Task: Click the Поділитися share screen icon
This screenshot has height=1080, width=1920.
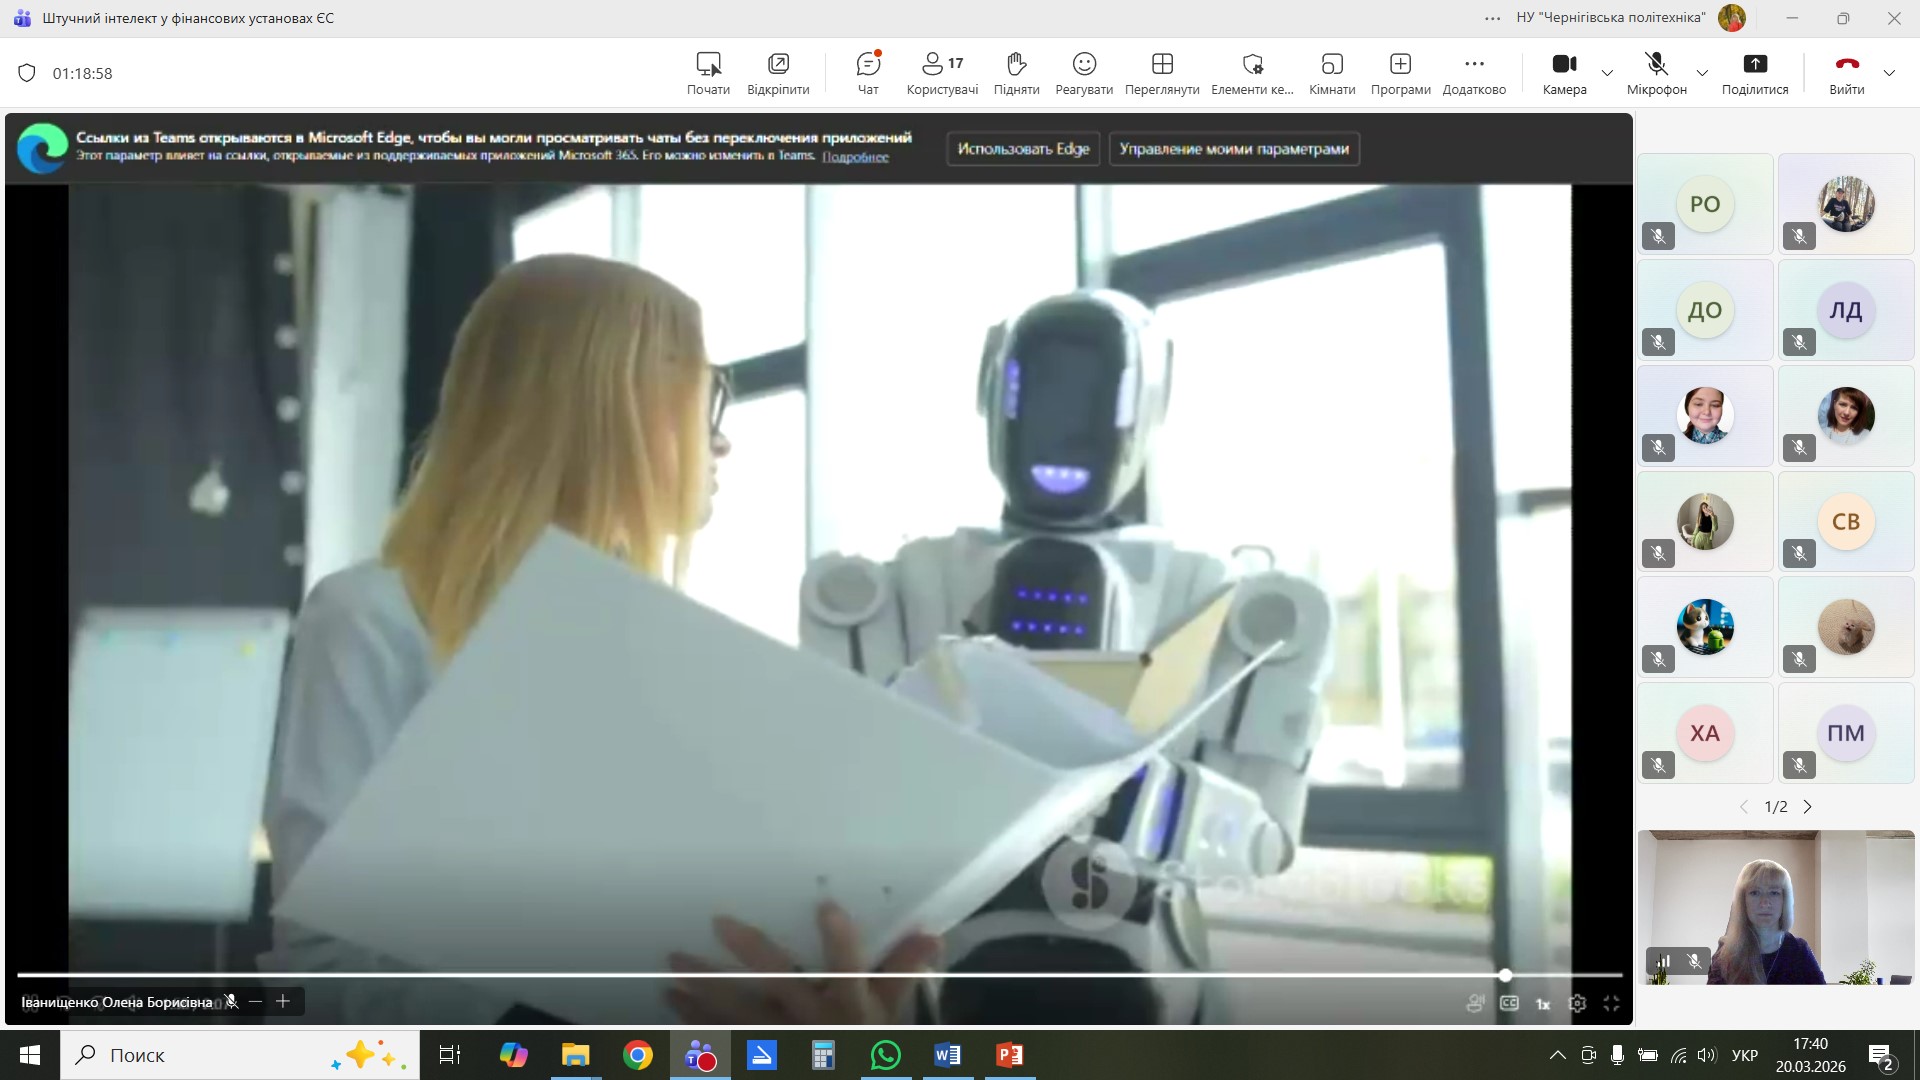Action: point(1755,73)
